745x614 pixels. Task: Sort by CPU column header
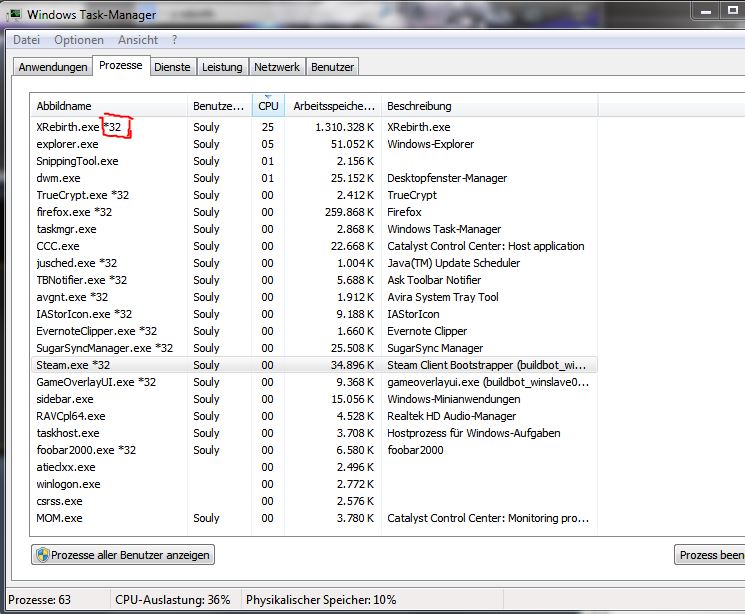pyautogui.click(x=268, y=106)
